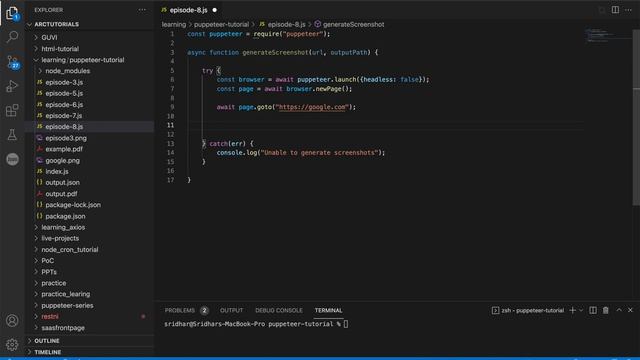The height and width of the screenshot is (360, 640).
Task: Open output.json file
Action: (x=62, y=182)
